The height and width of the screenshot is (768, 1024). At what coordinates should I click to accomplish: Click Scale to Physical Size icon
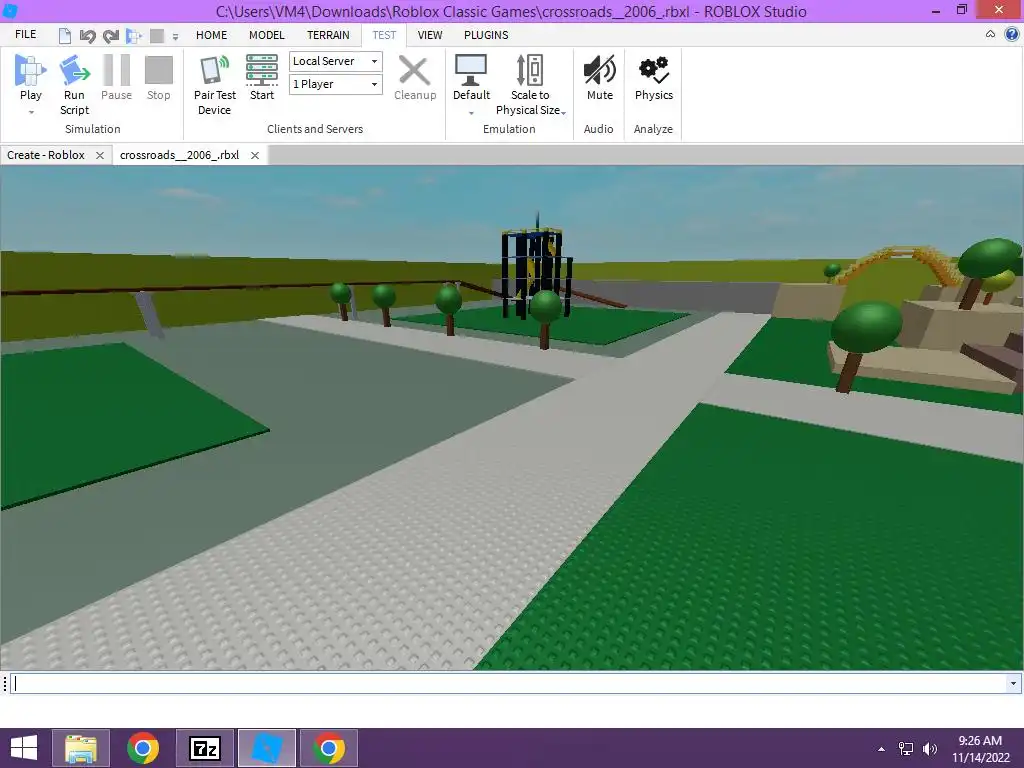coord(530,71)
